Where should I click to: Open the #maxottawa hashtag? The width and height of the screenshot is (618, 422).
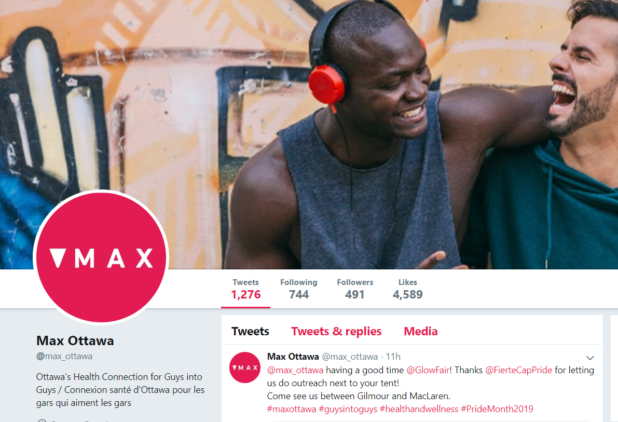coord(291,409)
